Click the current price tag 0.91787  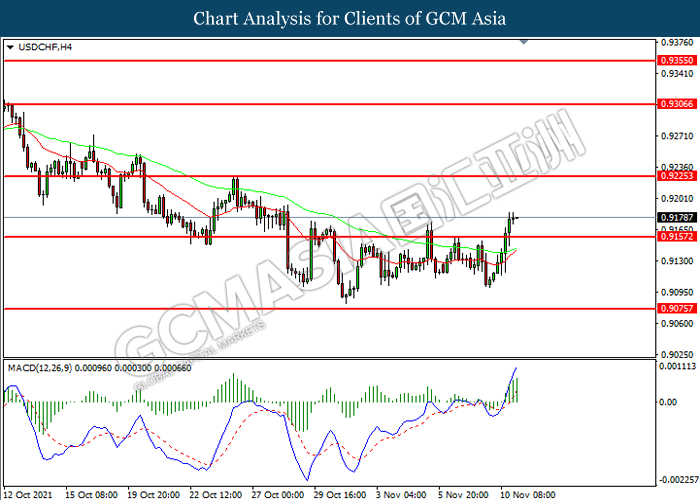coord(672,217)
